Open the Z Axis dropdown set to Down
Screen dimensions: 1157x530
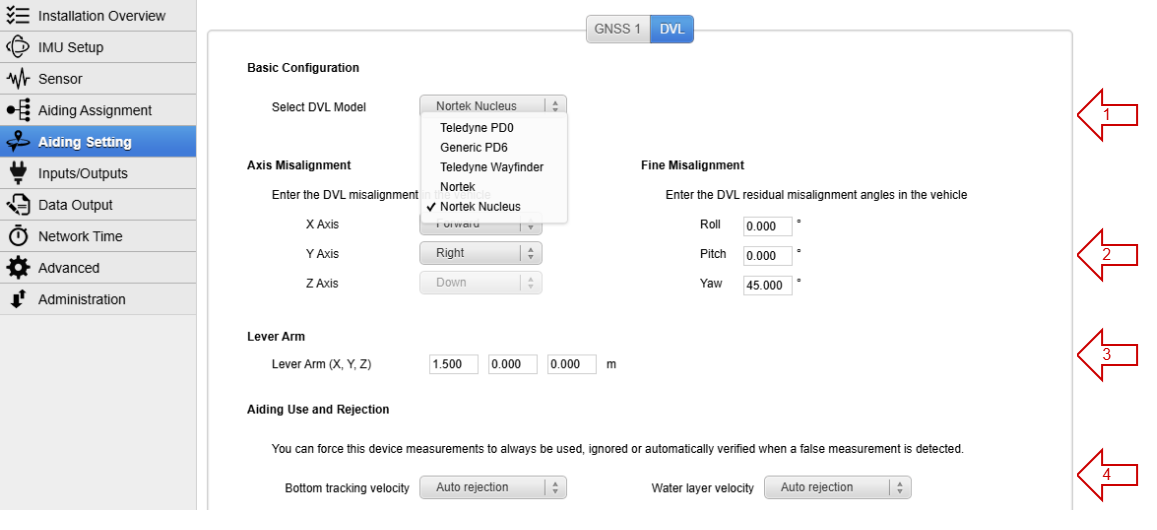tap(481, 283)
